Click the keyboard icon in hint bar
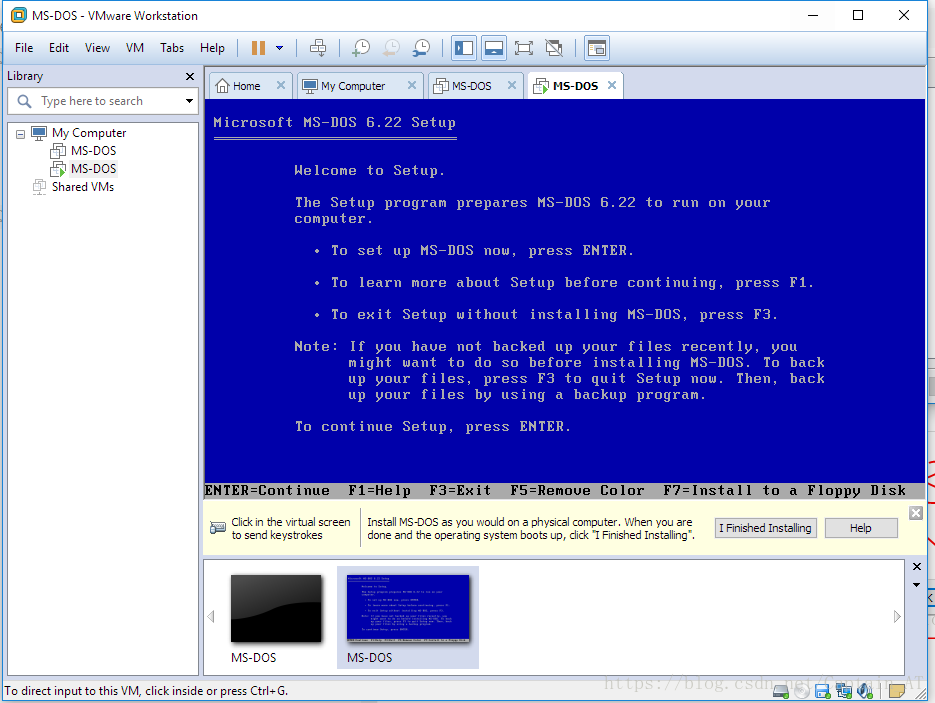 click(x=218, y=528)
